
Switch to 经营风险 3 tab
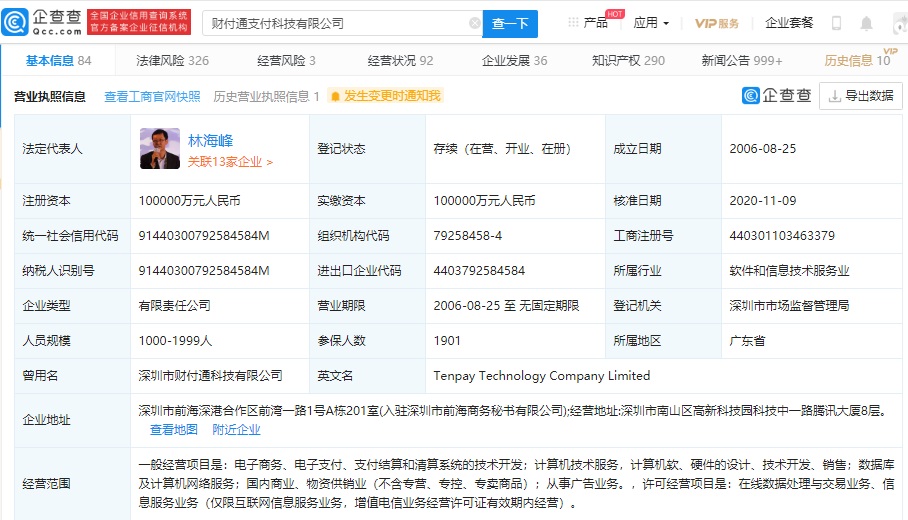[286, 60]
